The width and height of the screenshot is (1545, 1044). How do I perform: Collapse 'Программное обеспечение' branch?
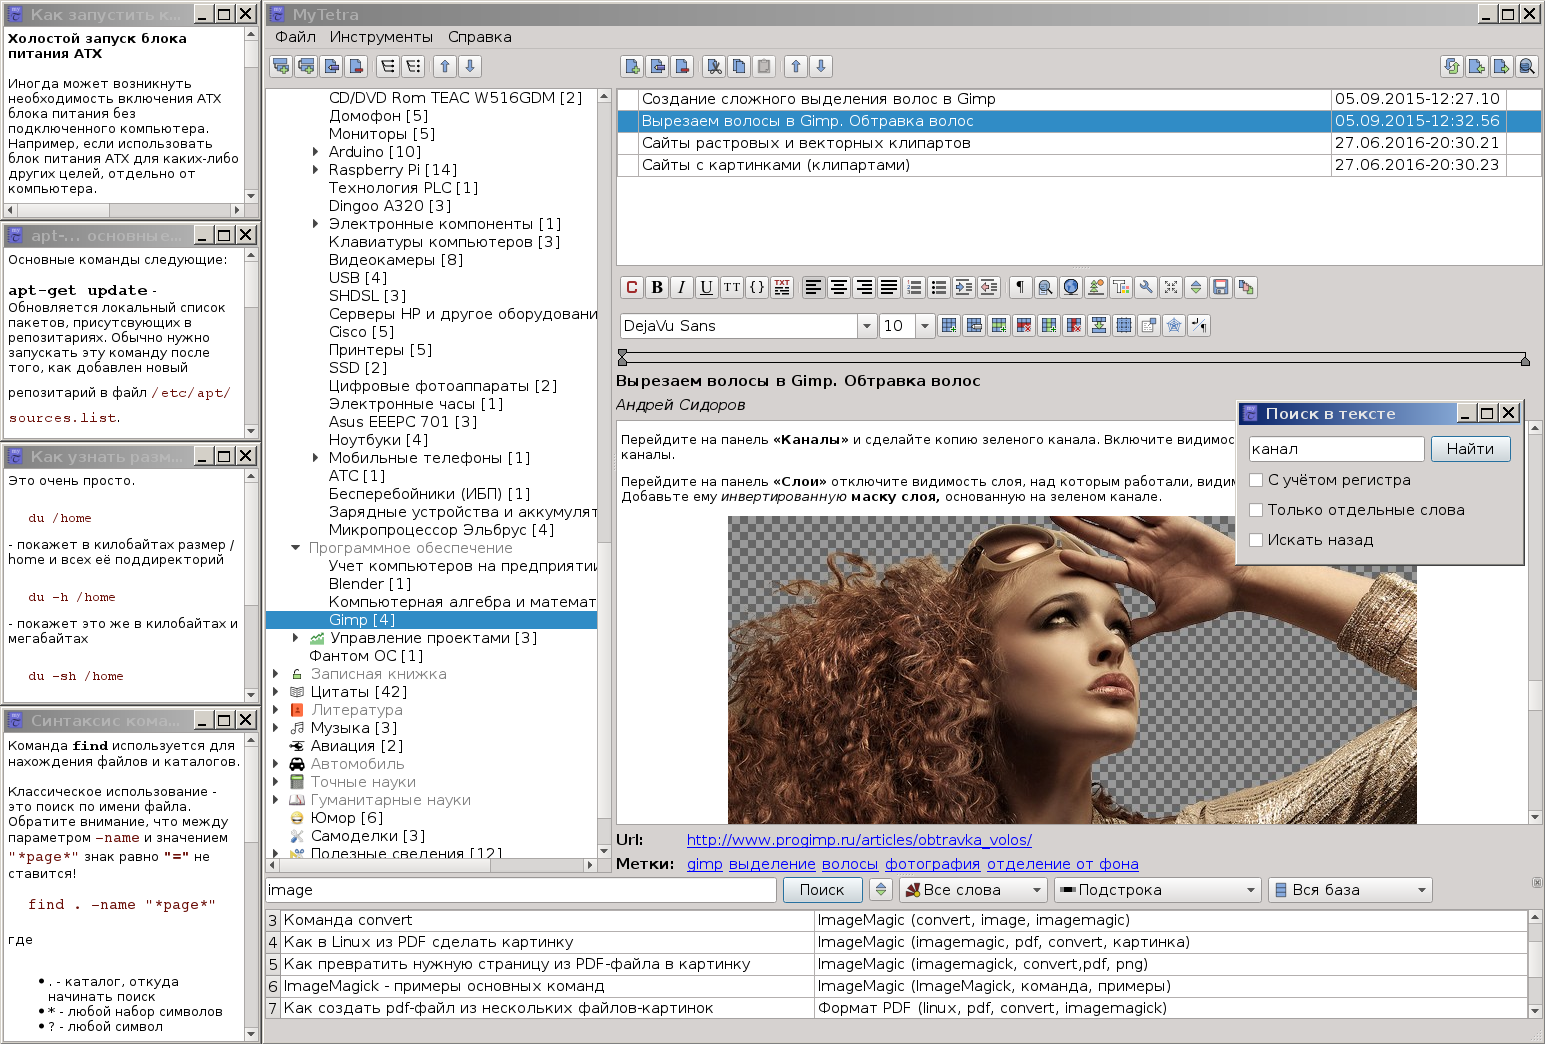pos(295,548)
